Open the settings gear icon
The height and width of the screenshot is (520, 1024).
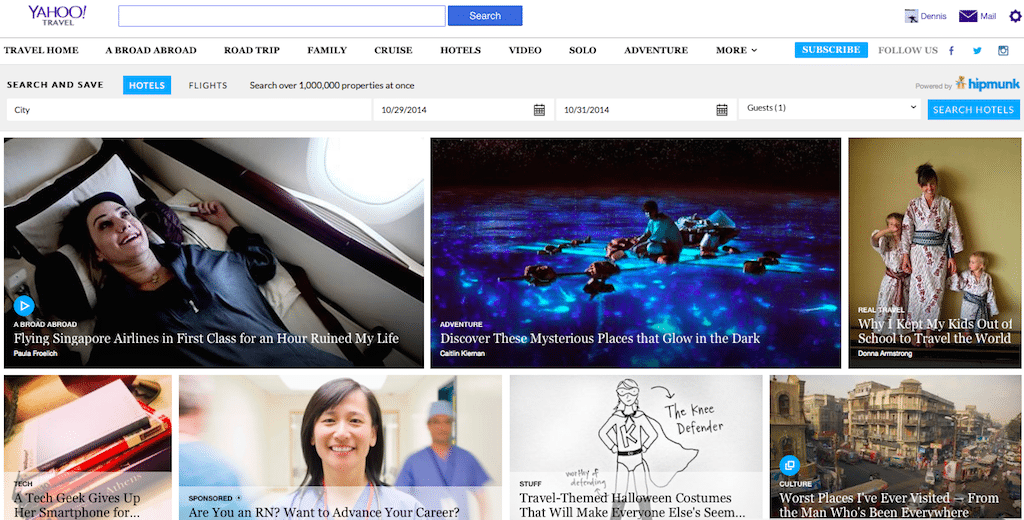coord(1015,16)
